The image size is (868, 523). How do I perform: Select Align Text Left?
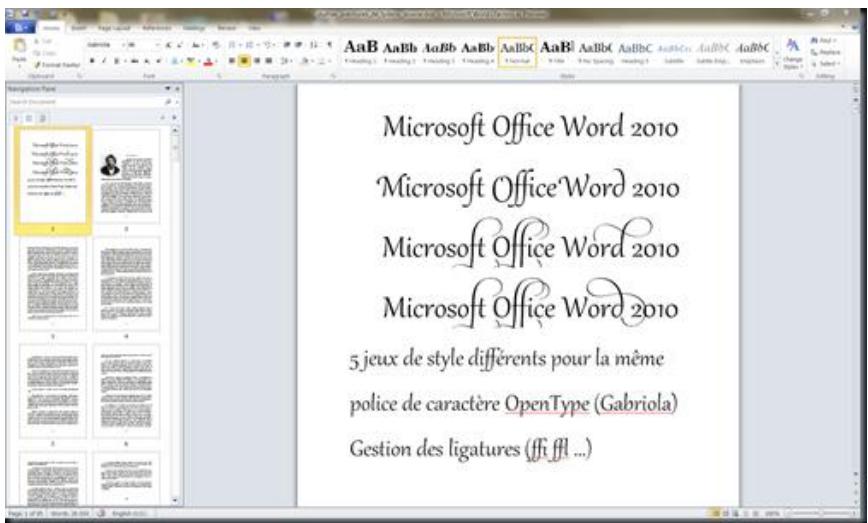(231, 61)
